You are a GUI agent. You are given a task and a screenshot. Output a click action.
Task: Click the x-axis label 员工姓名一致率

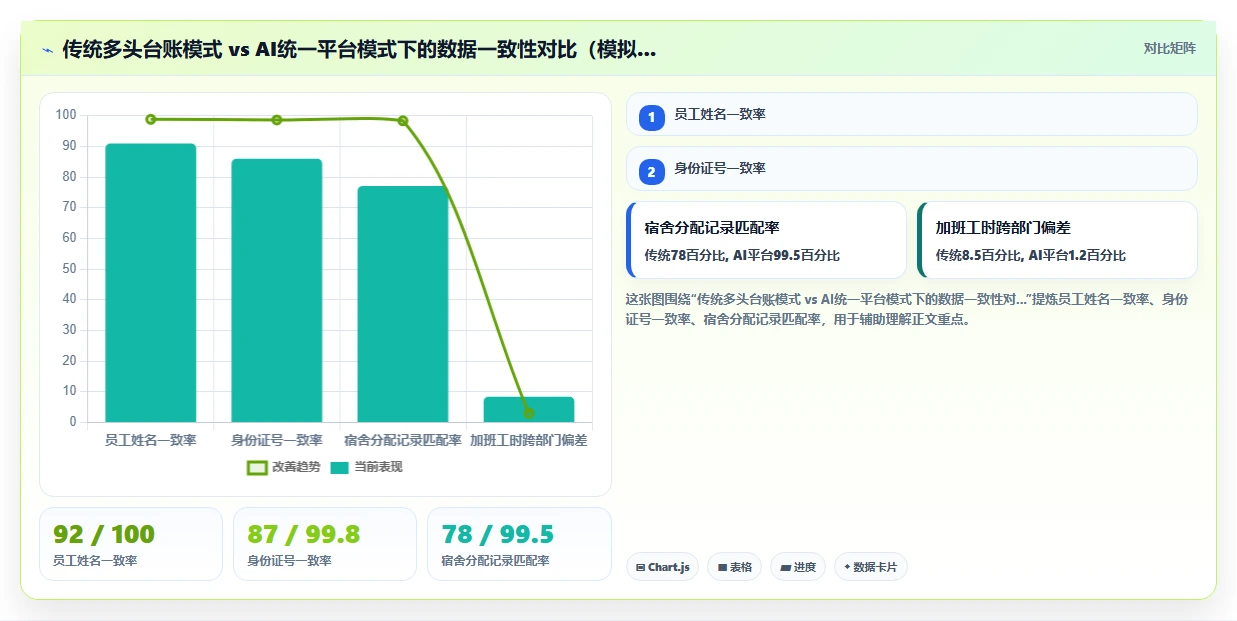(x=151, y=440)
